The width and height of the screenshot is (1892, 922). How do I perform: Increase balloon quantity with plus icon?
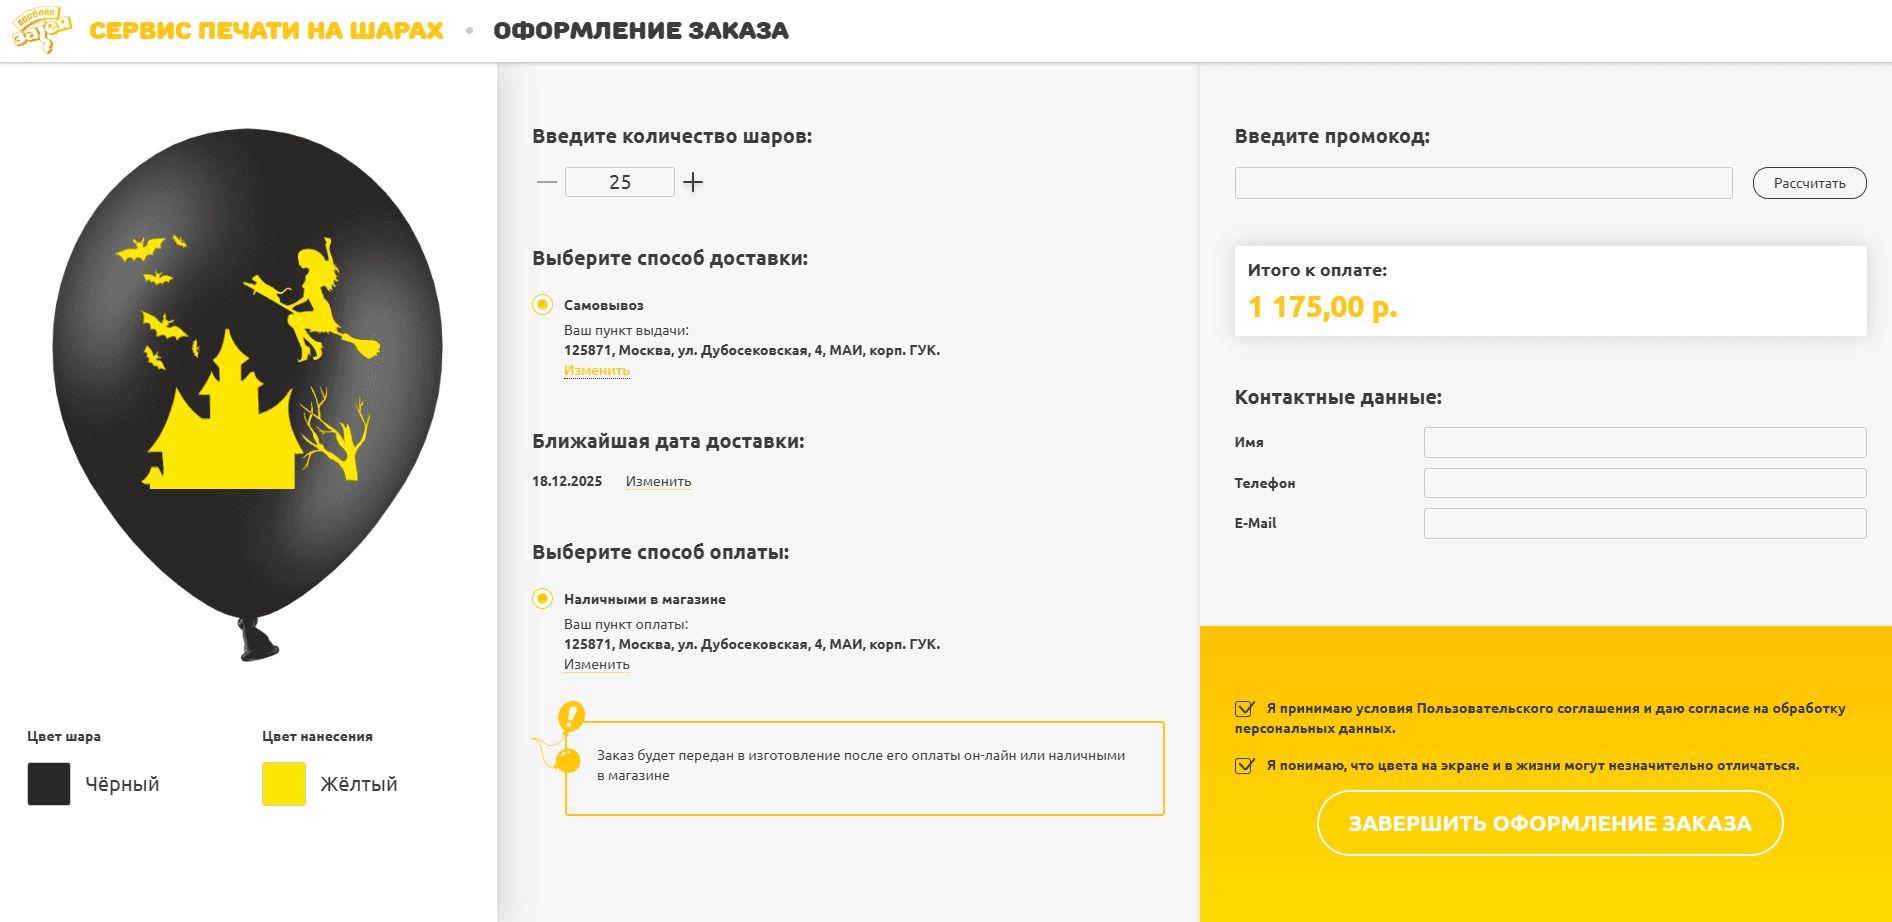pyautogui.click(x=693, y=182)
